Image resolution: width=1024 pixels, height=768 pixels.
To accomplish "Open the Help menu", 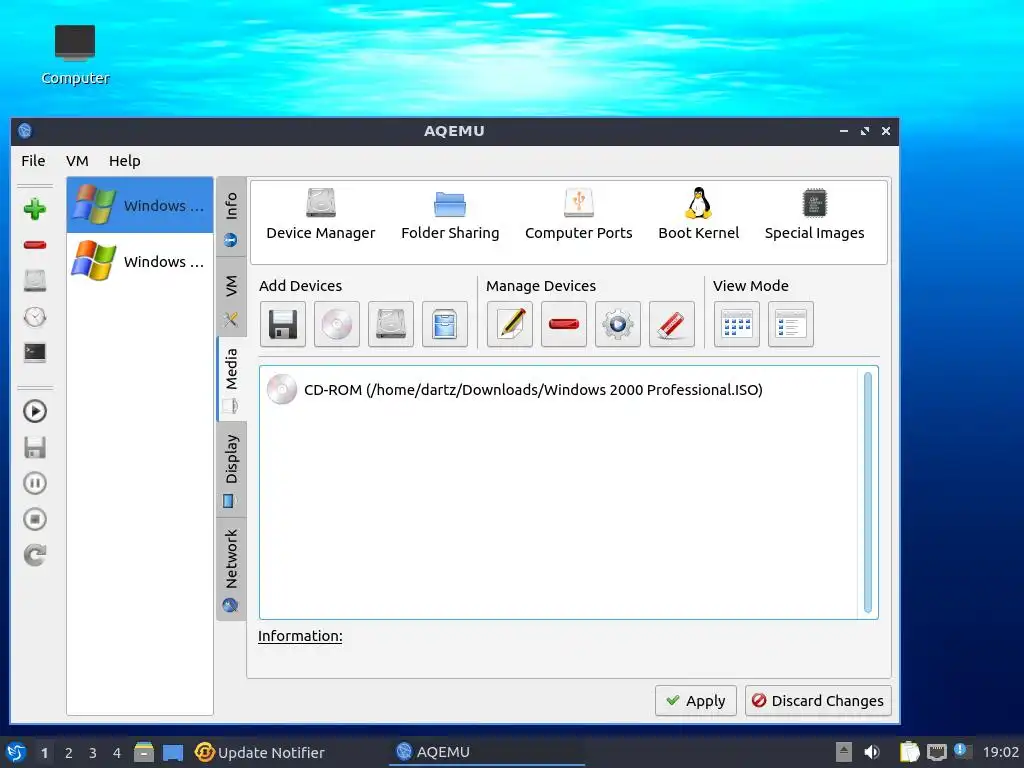I will tap(125, 161).
